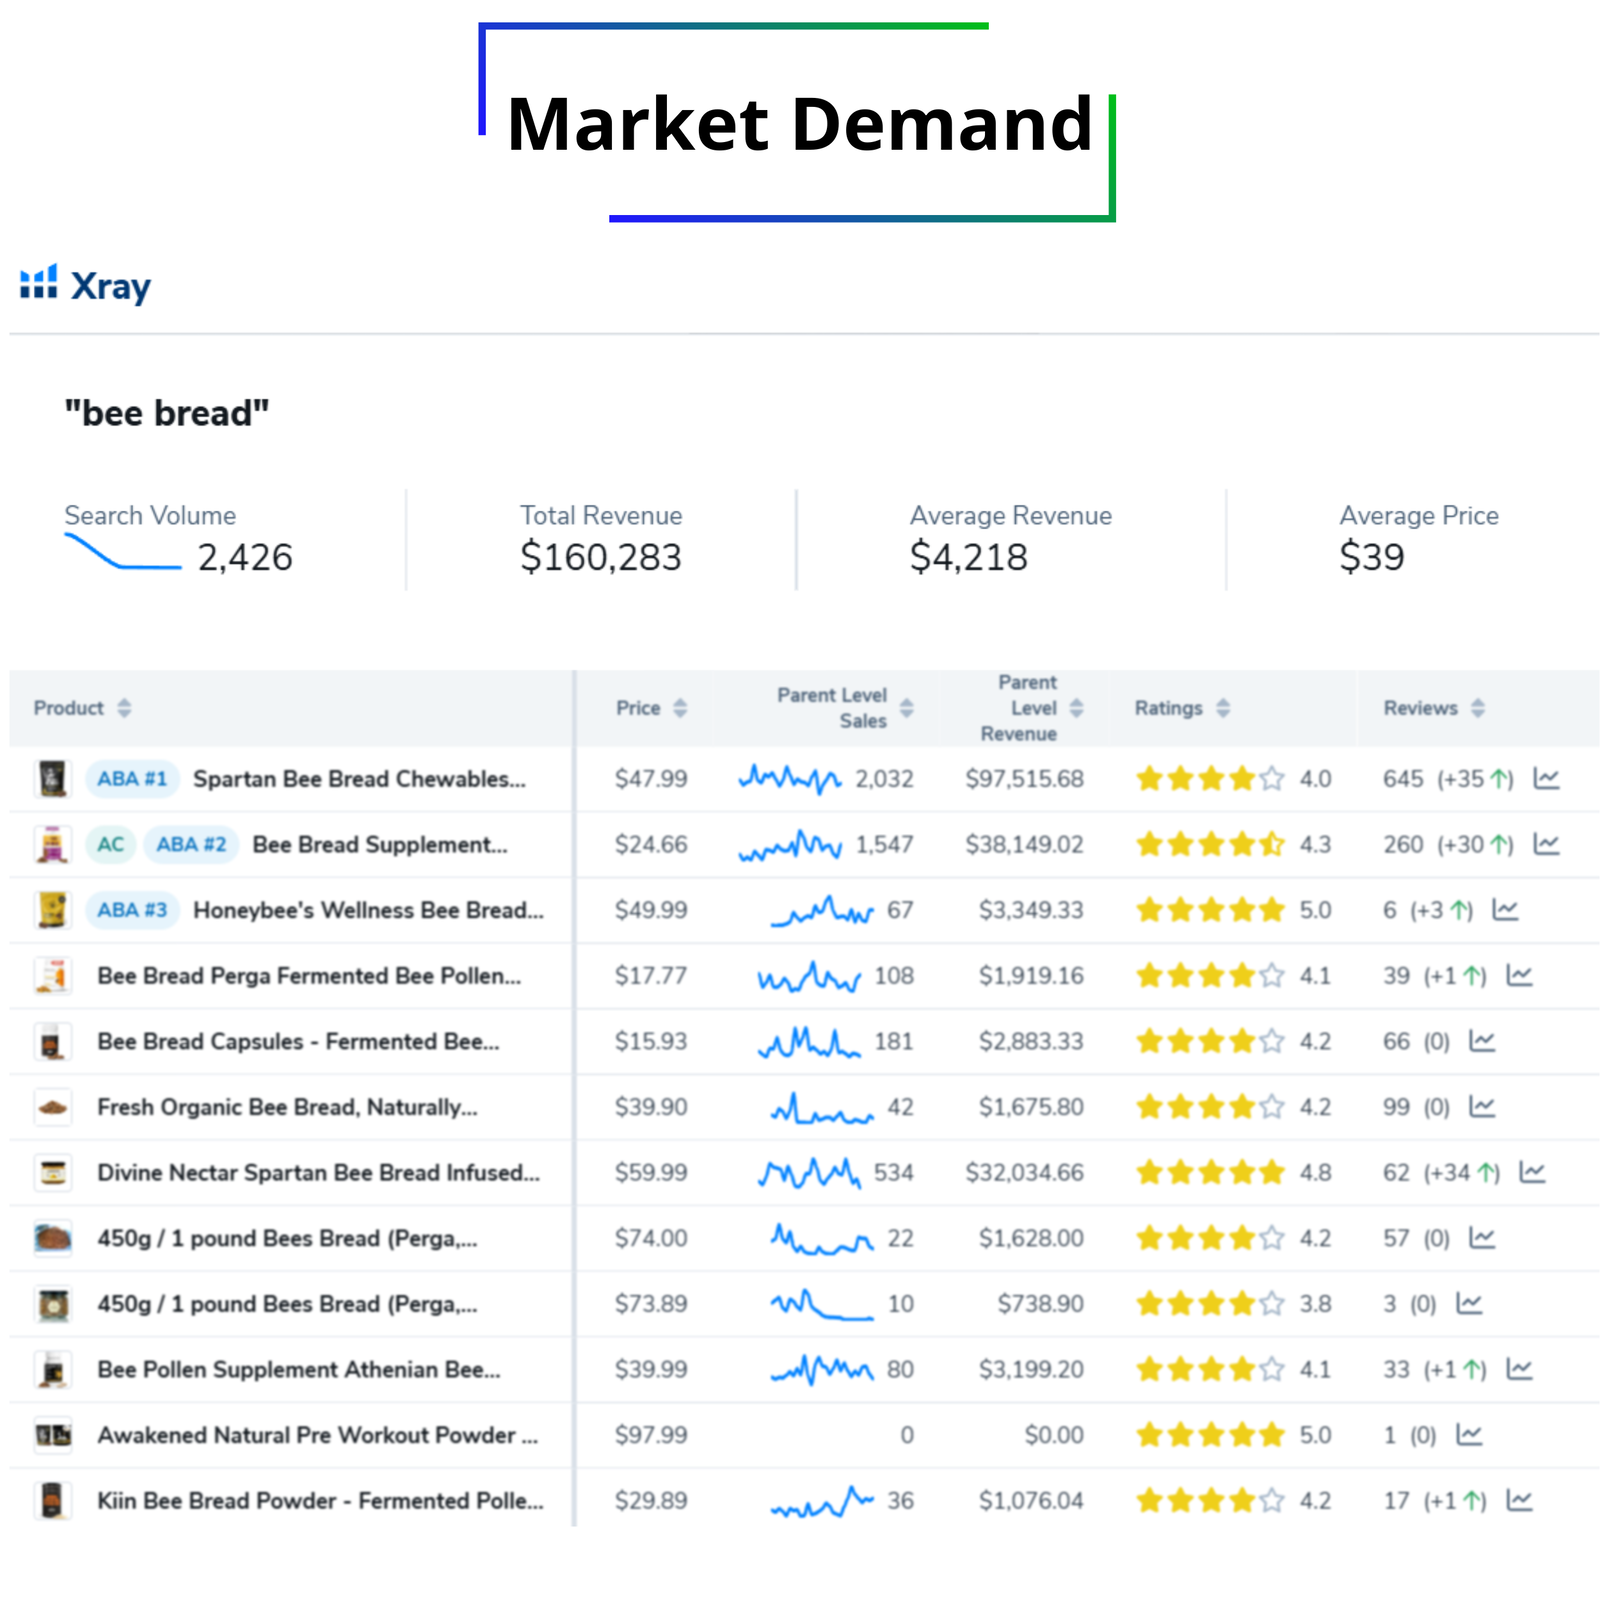Viewport: 1600px width, 1600px height.
Task: Open Spartan Bee Bread Chewables product thumbnail
Action: (x=52, y=778)
